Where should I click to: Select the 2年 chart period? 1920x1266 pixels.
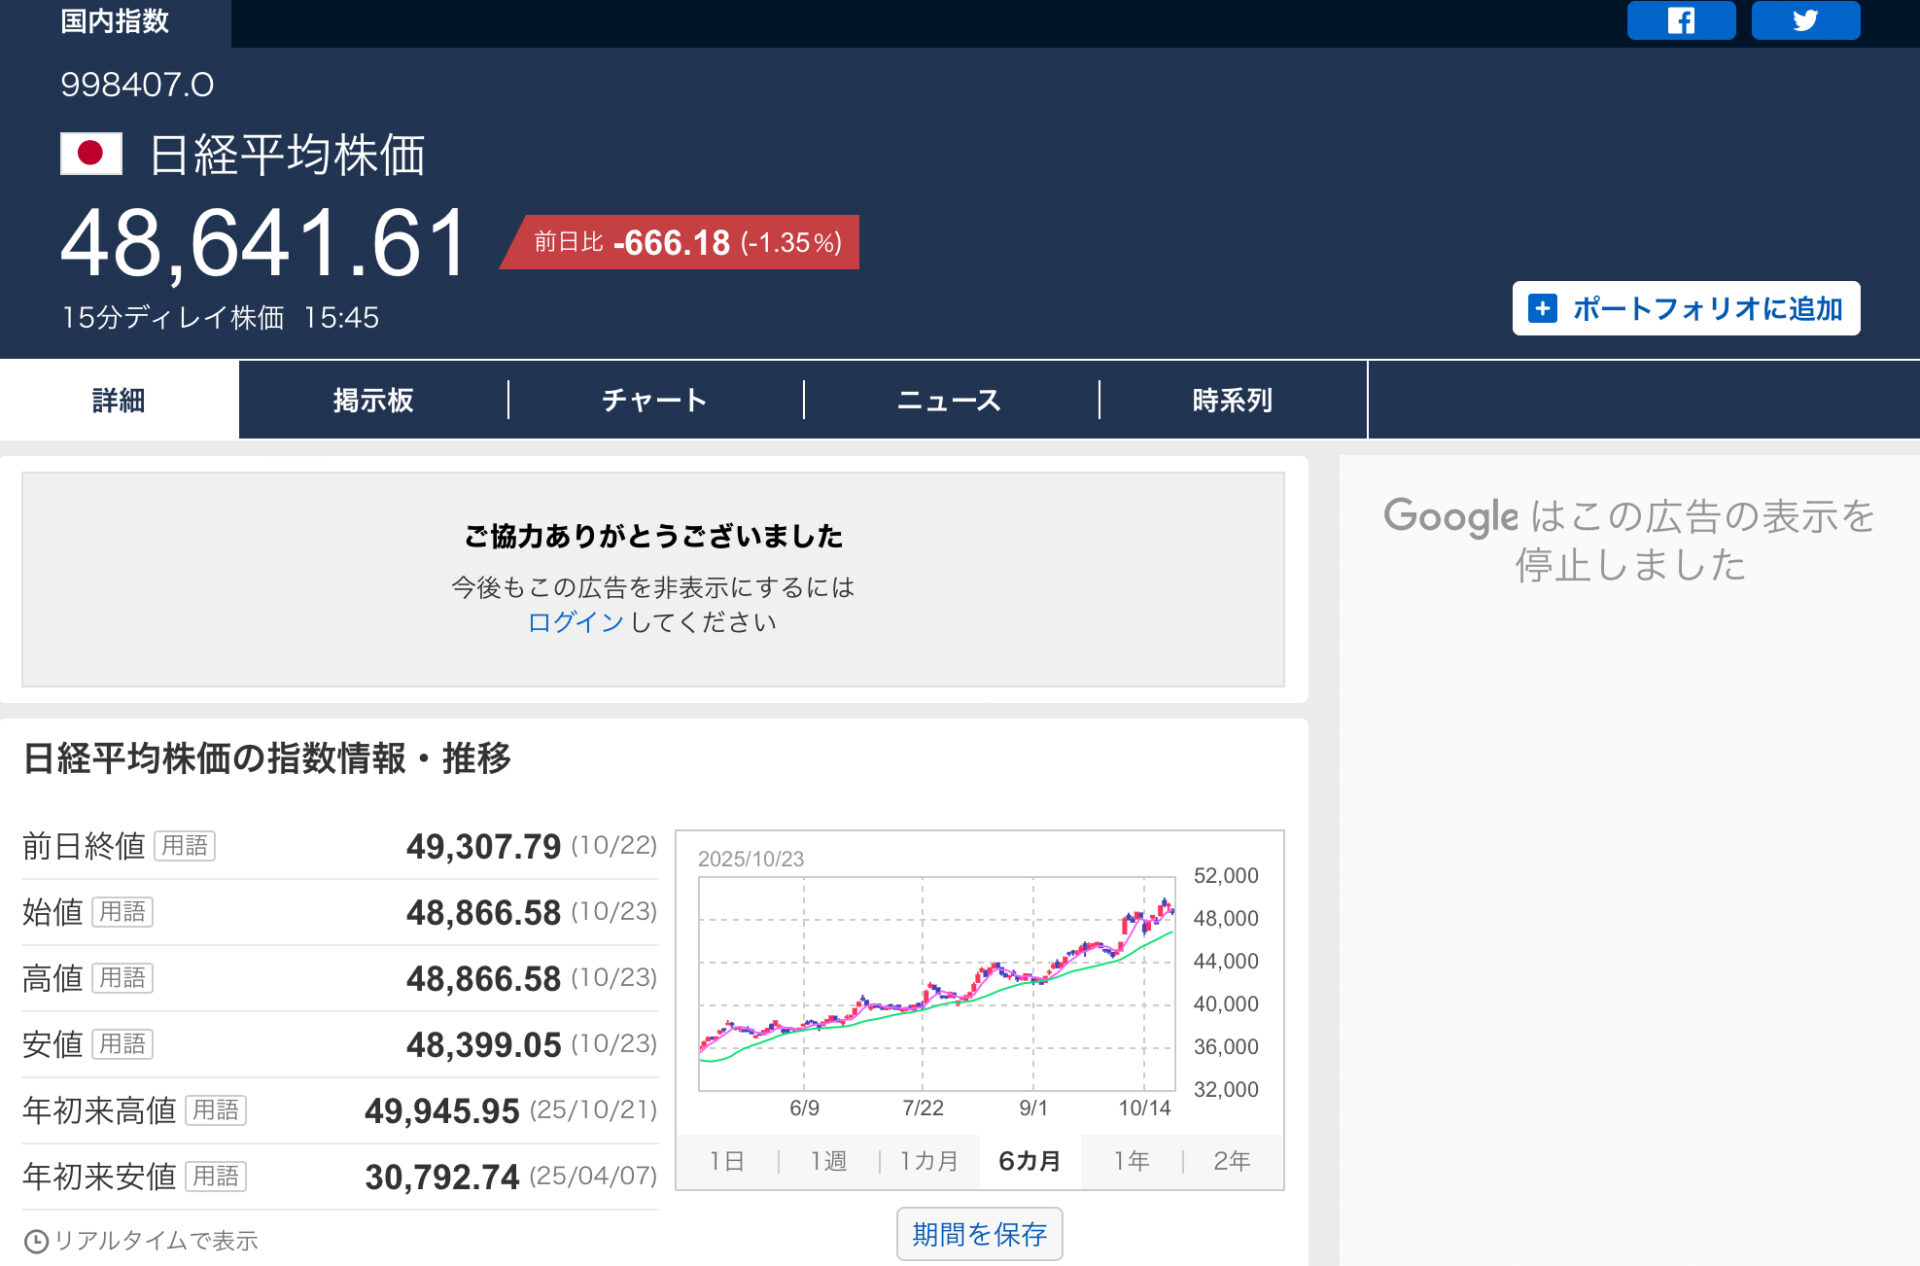[1231, 1161]
